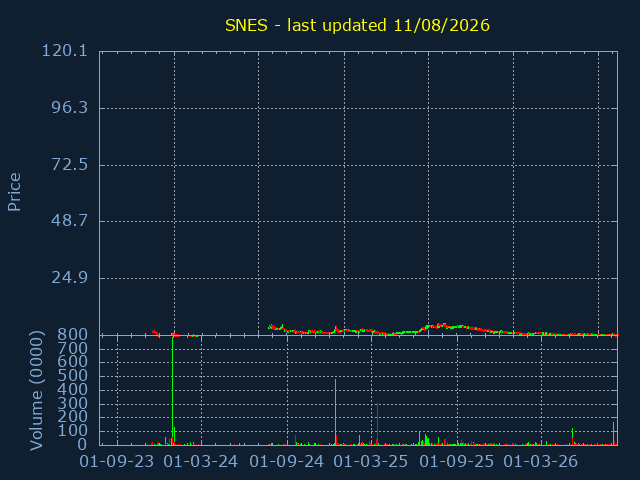Image resolution: width=640 pixels, height=480 pixels.
Task: Click the 24.9 price axis label
Action: click(x=69, y=278)
